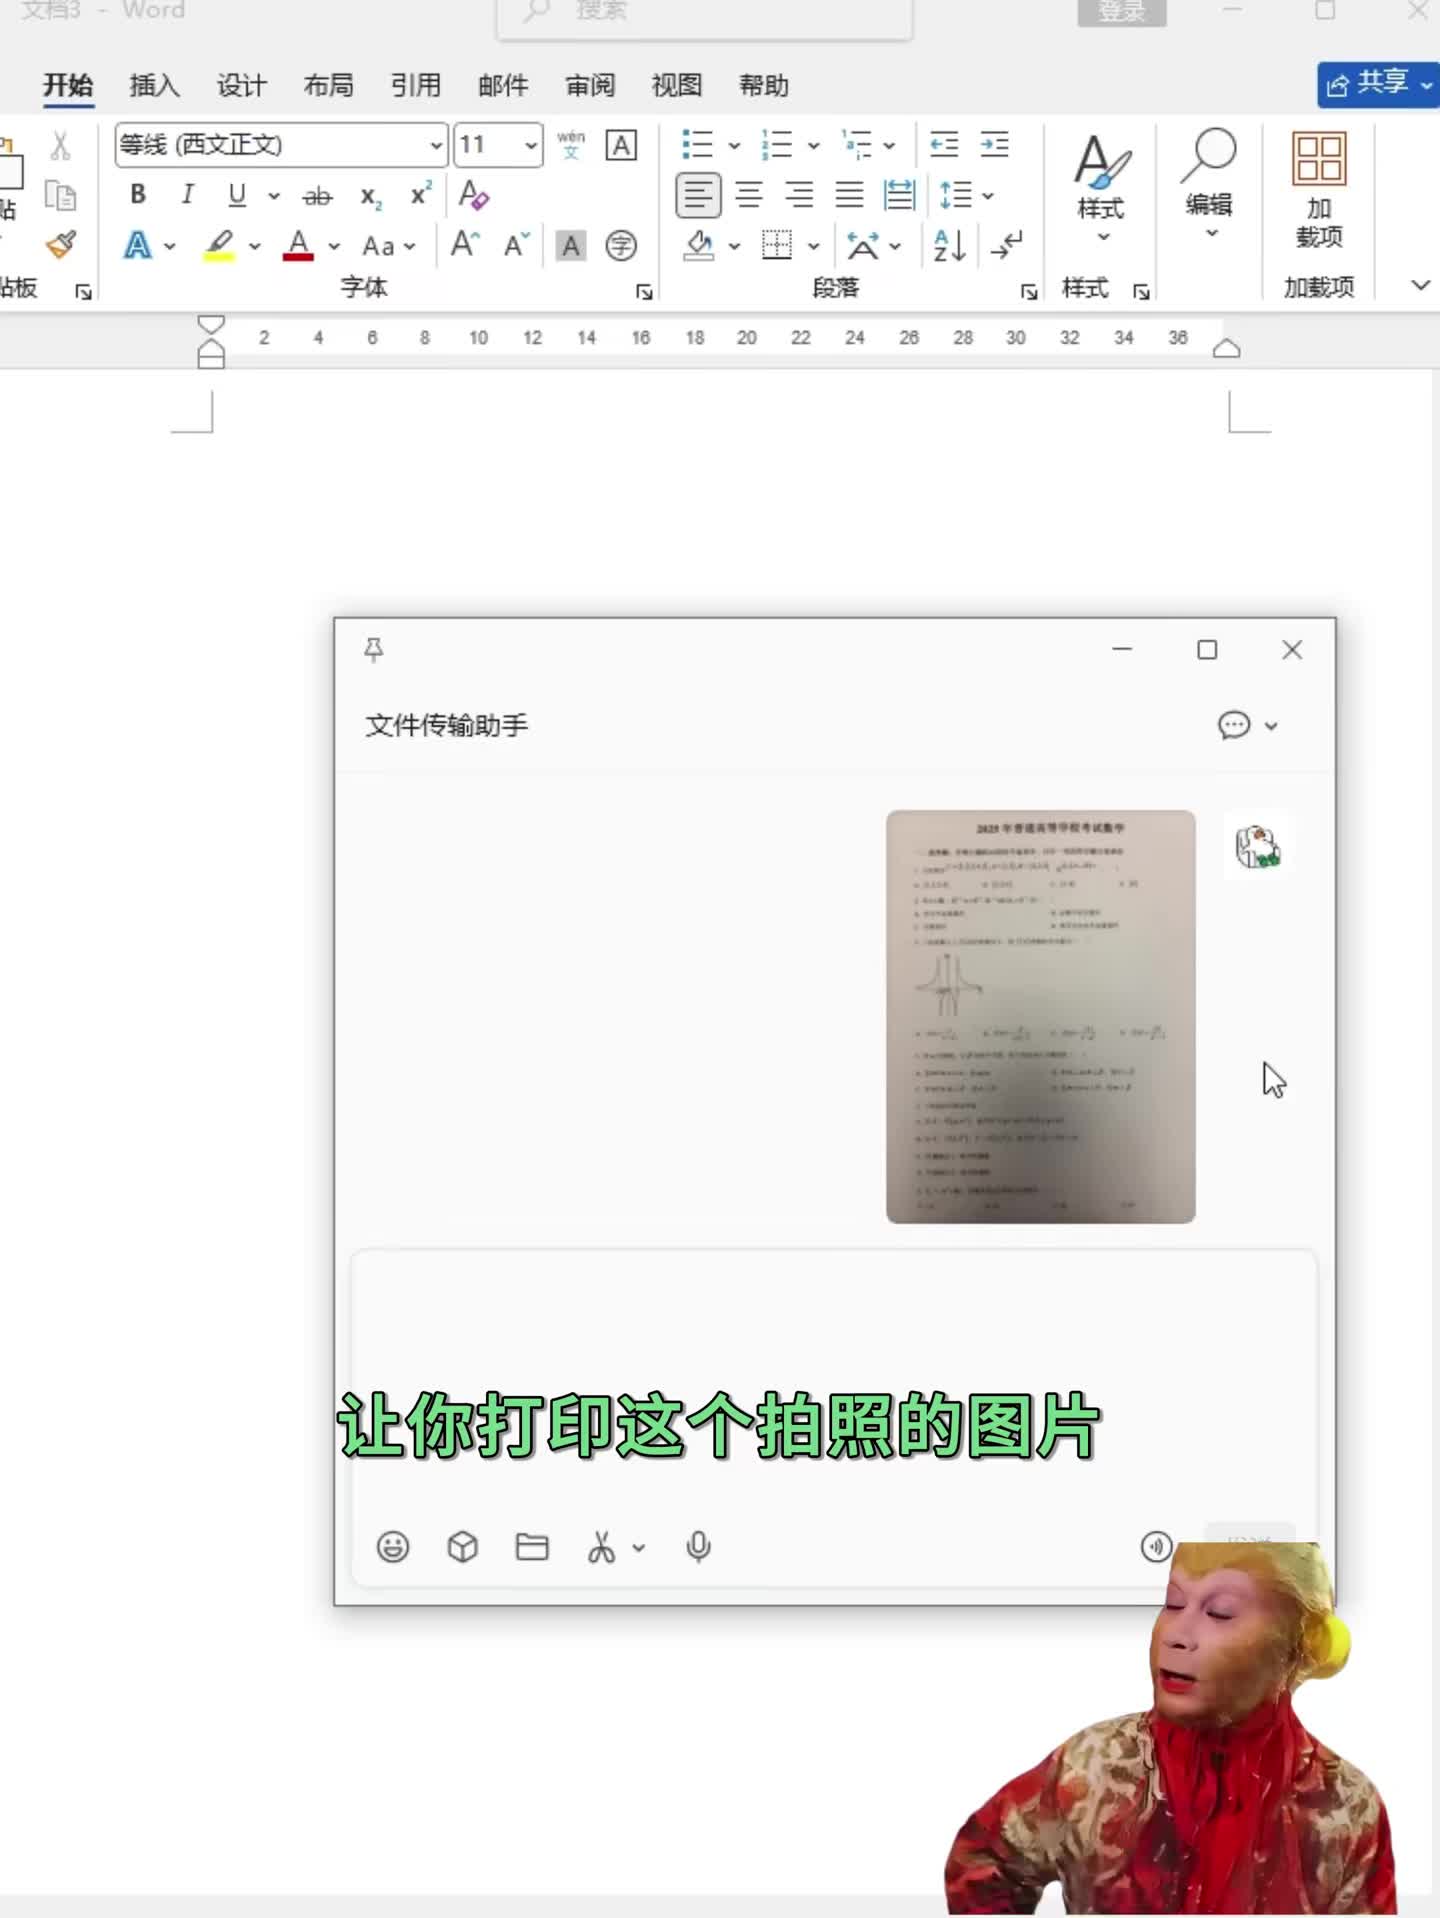Pin the chat window on top
This screenshot has width=1440, height=1918.
[374, 650]
